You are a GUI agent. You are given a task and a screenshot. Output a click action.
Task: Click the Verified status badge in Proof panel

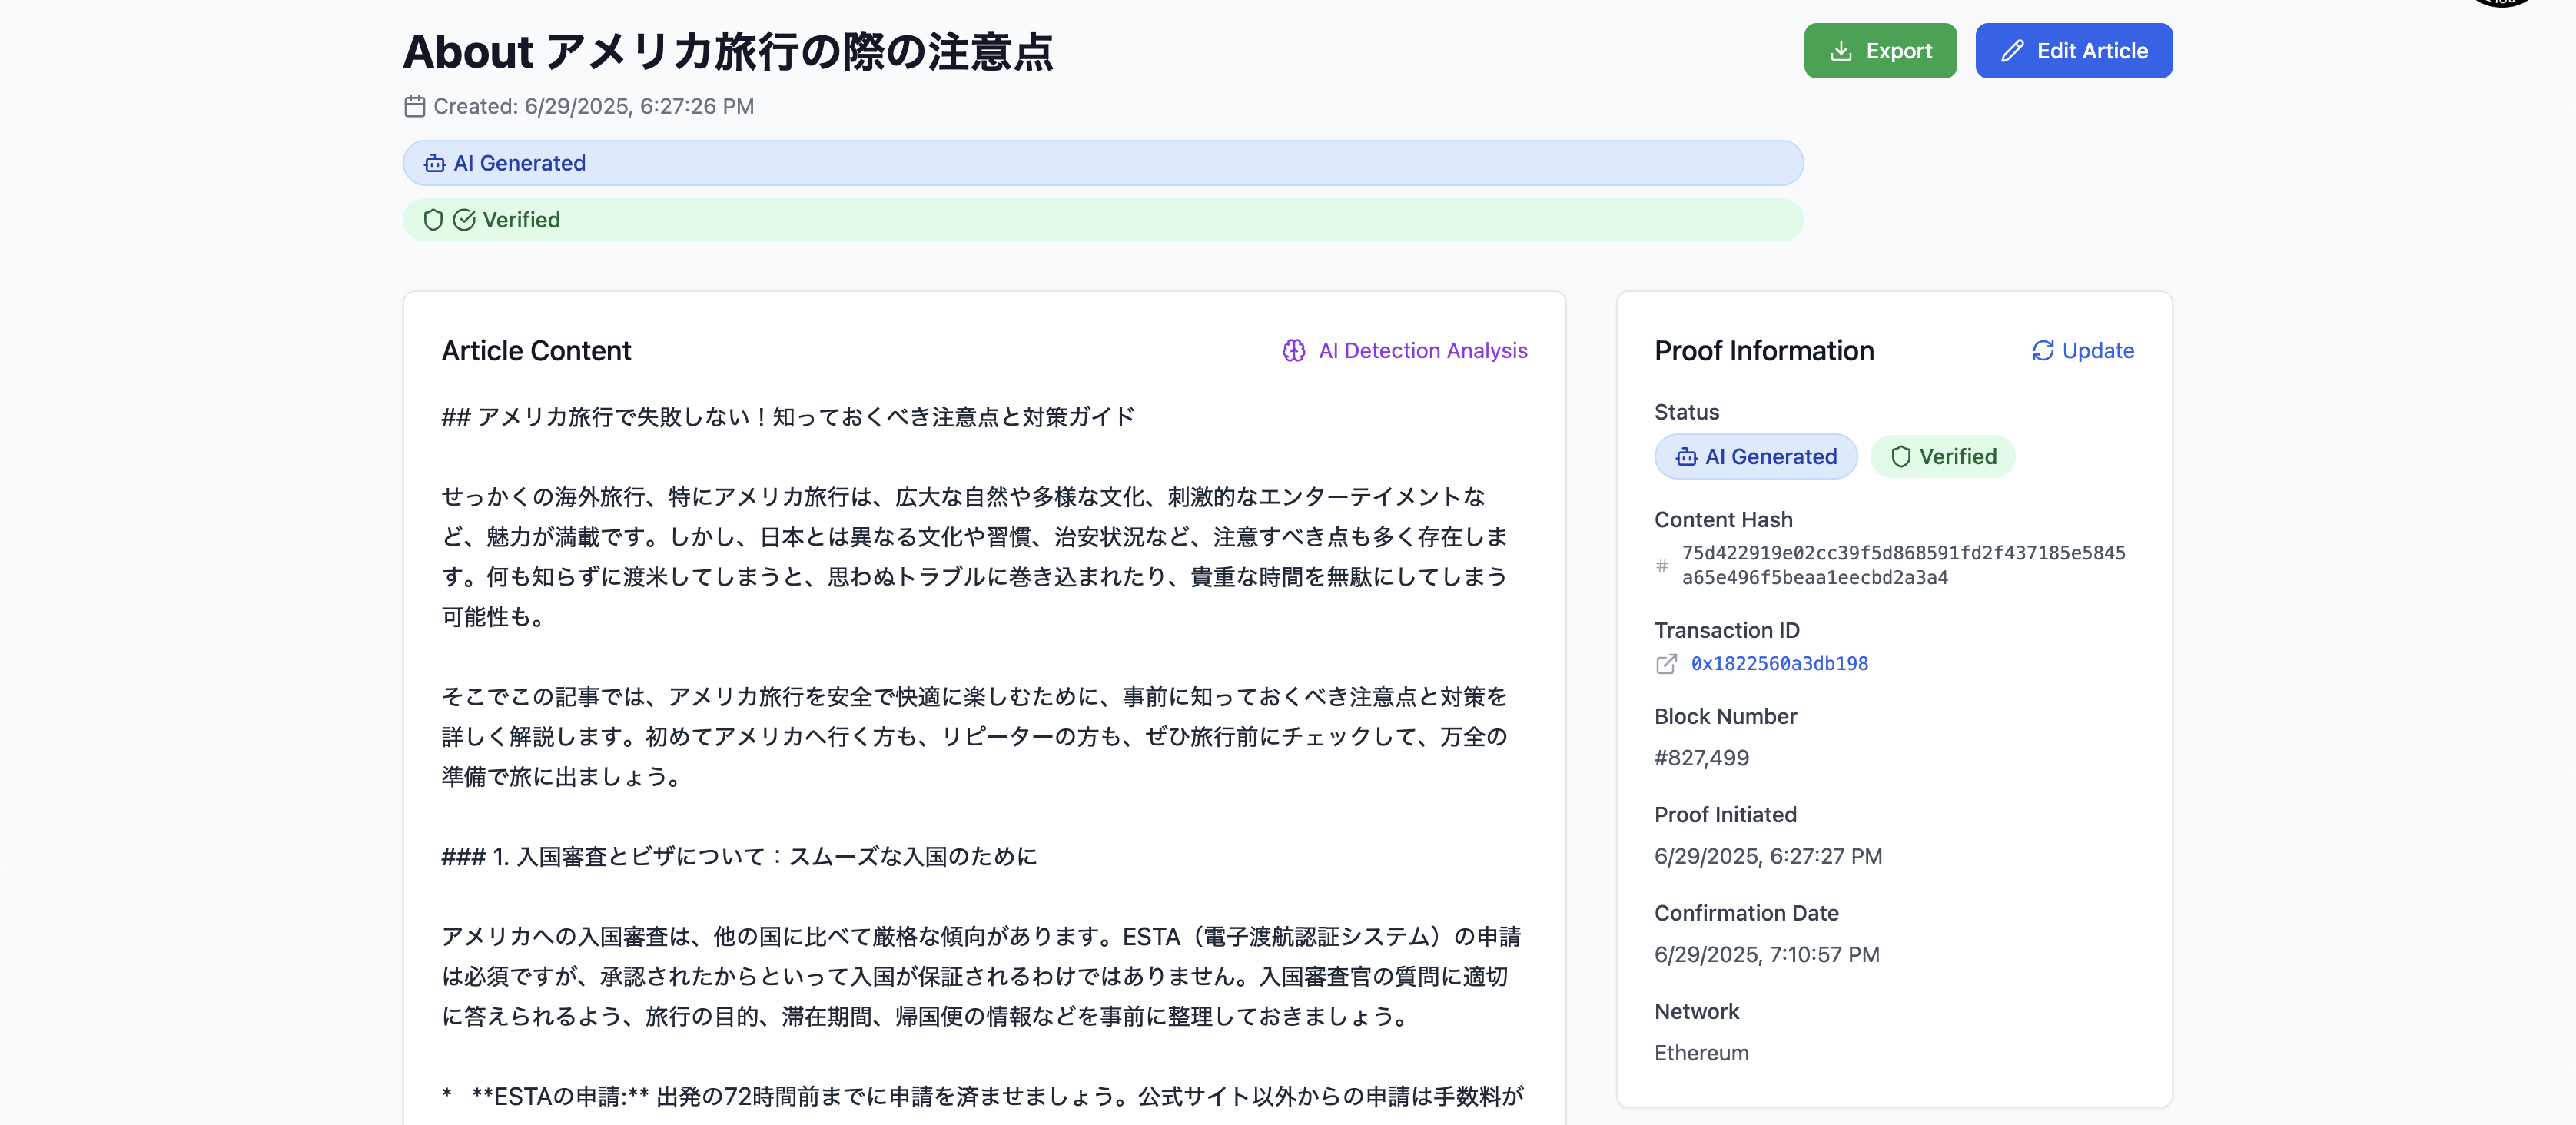(x=1942, y=457)
